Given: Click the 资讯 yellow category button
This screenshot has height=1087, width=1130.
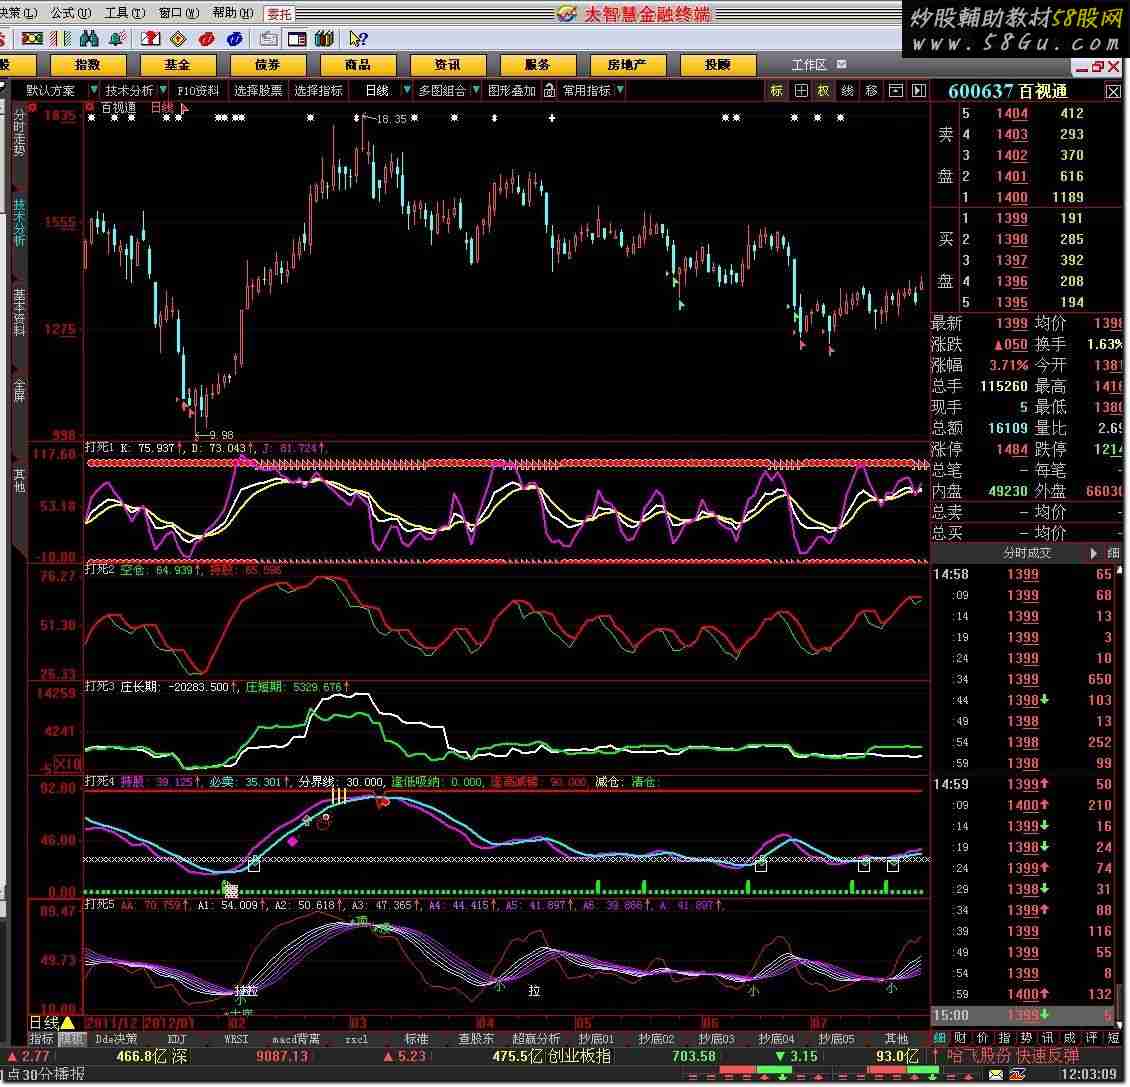Looking at the screenshot, I should pyautogui.click(x=448, y=65).
